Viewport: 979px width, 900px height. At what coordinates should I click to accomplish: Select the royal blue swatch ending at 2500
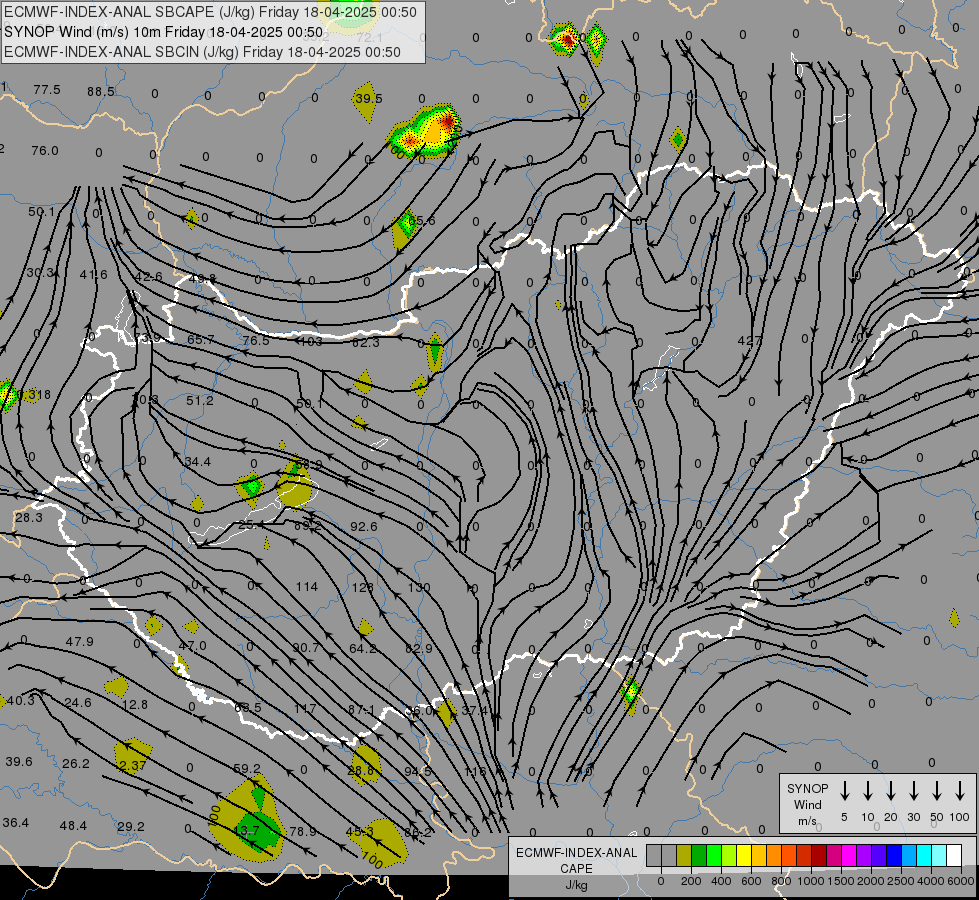coord(893,855)
